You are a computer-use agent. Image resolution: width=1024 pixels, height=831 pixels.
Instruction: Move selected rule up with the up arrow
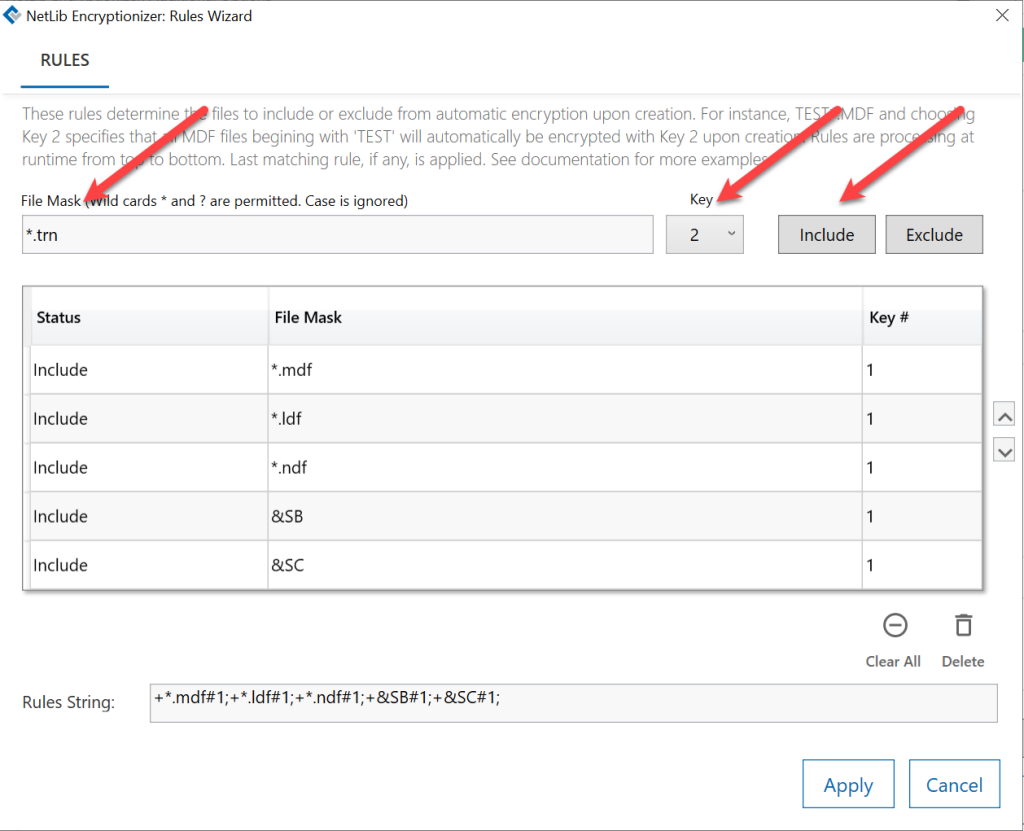[x=1004, y=415]
